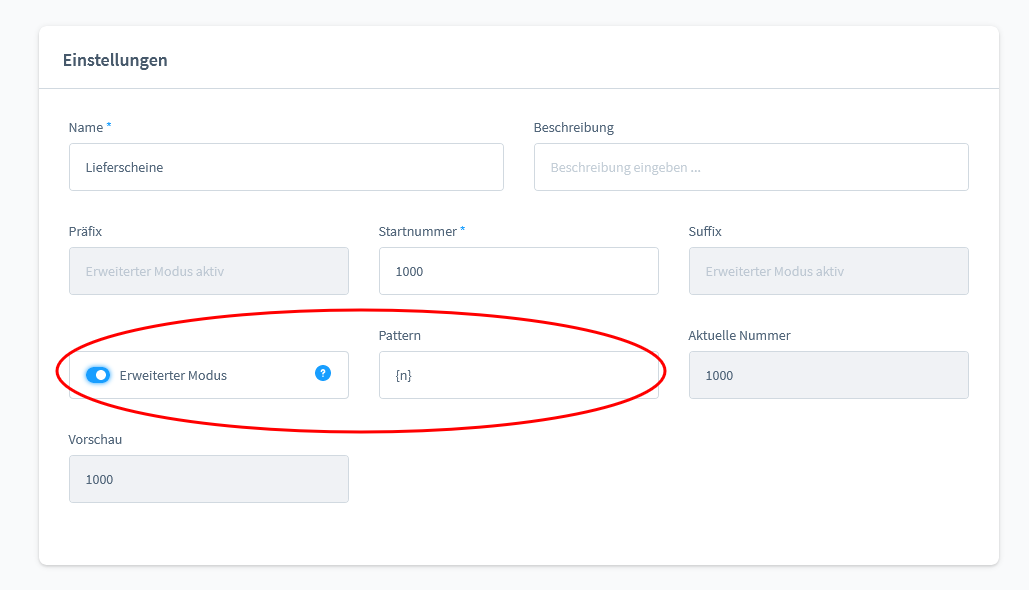Click the Startnummer input showing 1000
This screenshot has width=1029, height=590.
518,271
